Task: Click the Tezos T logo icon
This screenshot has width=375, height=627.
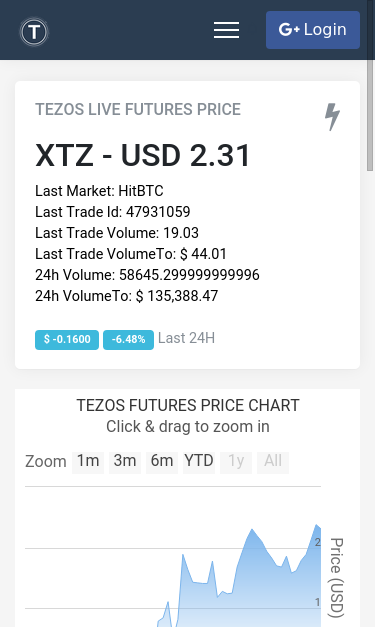Action: [x=34, y=32]
